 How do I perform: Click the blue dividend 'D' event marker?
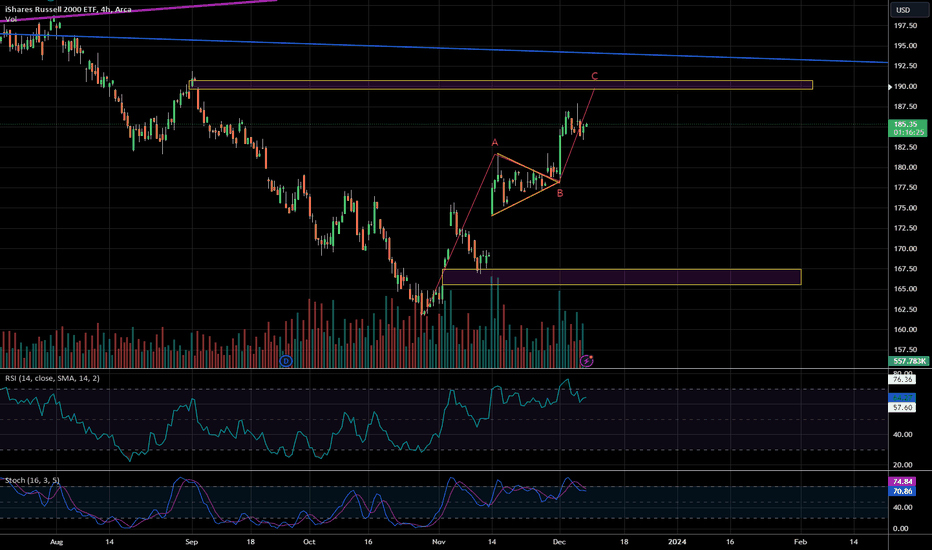pos(286,361)
